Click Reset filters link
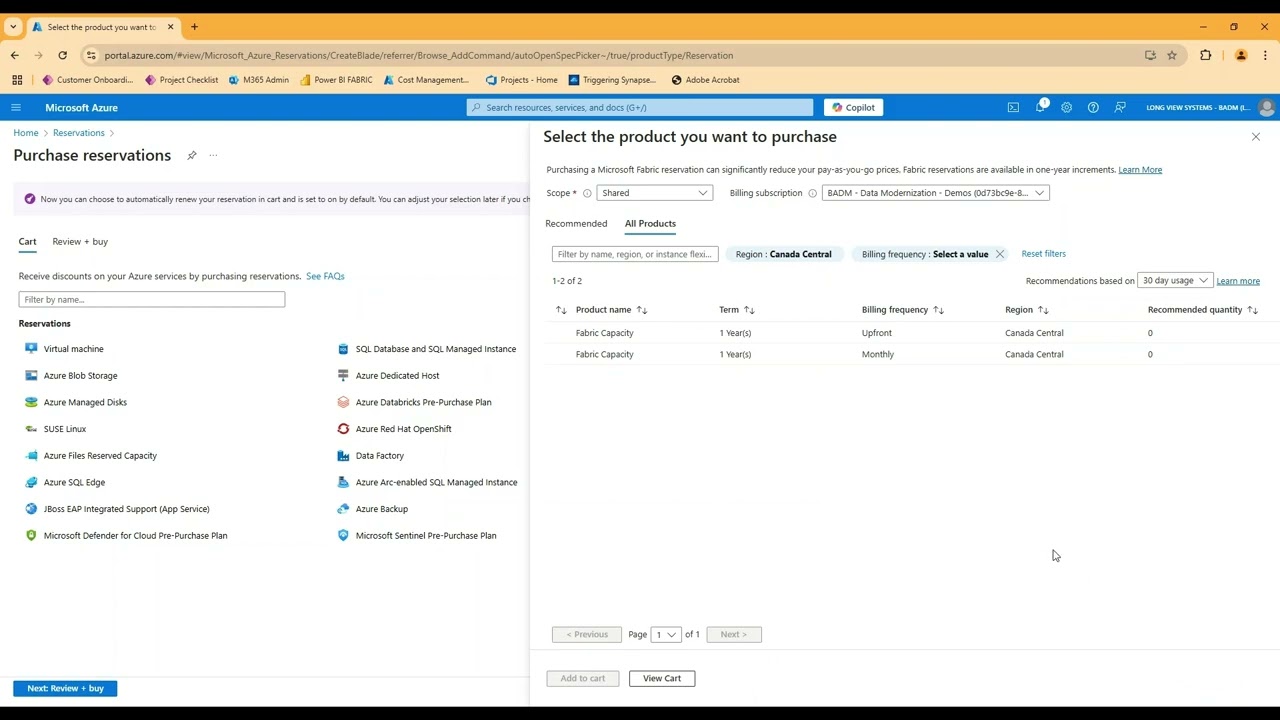The height and width of the screenshot is (720, 1280). [1043, 254]
